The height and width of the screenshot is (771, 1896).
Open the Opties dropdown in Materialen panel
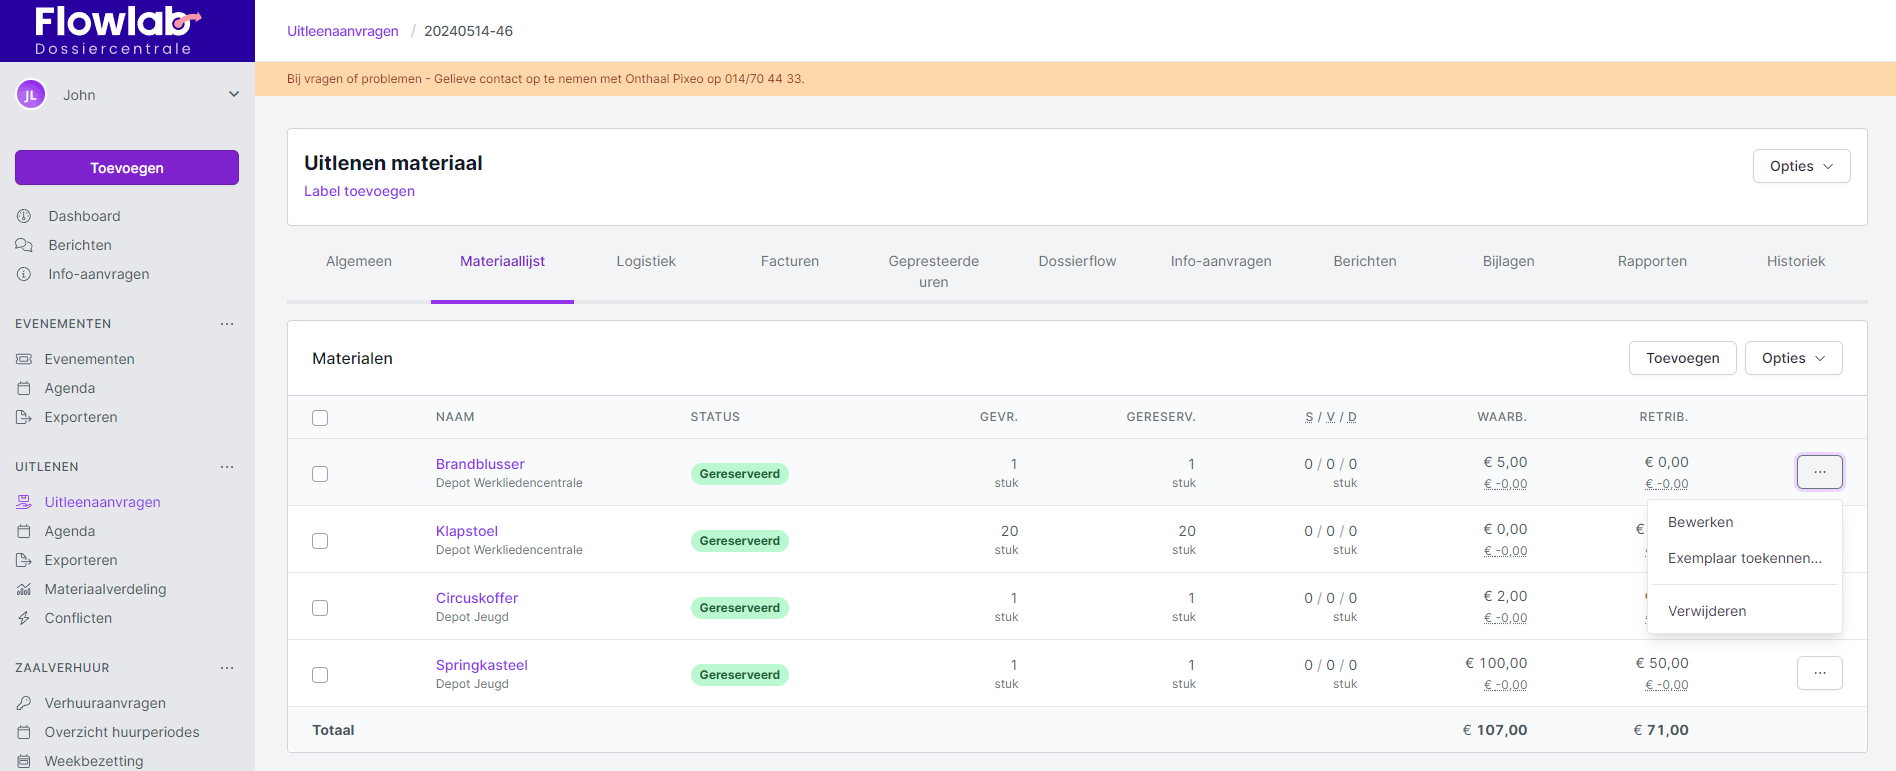1792,358
